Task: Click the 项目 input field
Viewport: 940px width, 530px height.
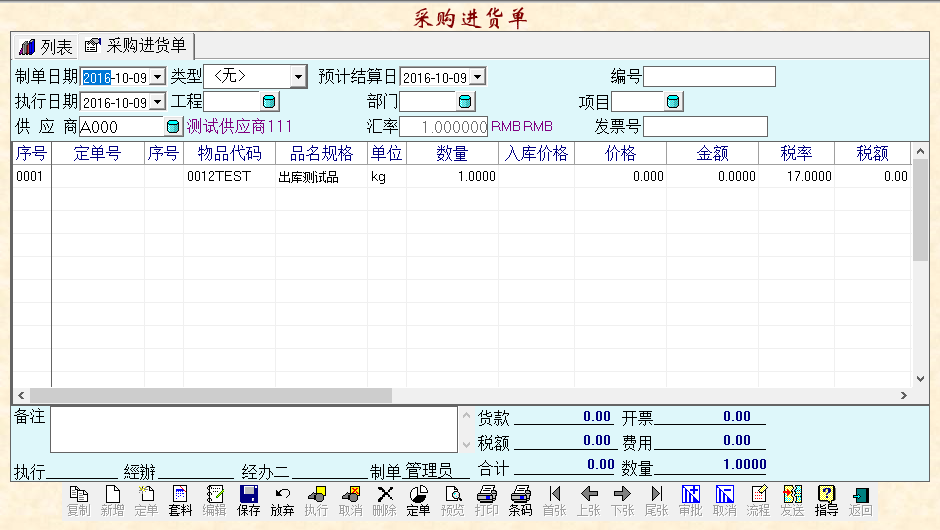Action: tap(637, 102)
